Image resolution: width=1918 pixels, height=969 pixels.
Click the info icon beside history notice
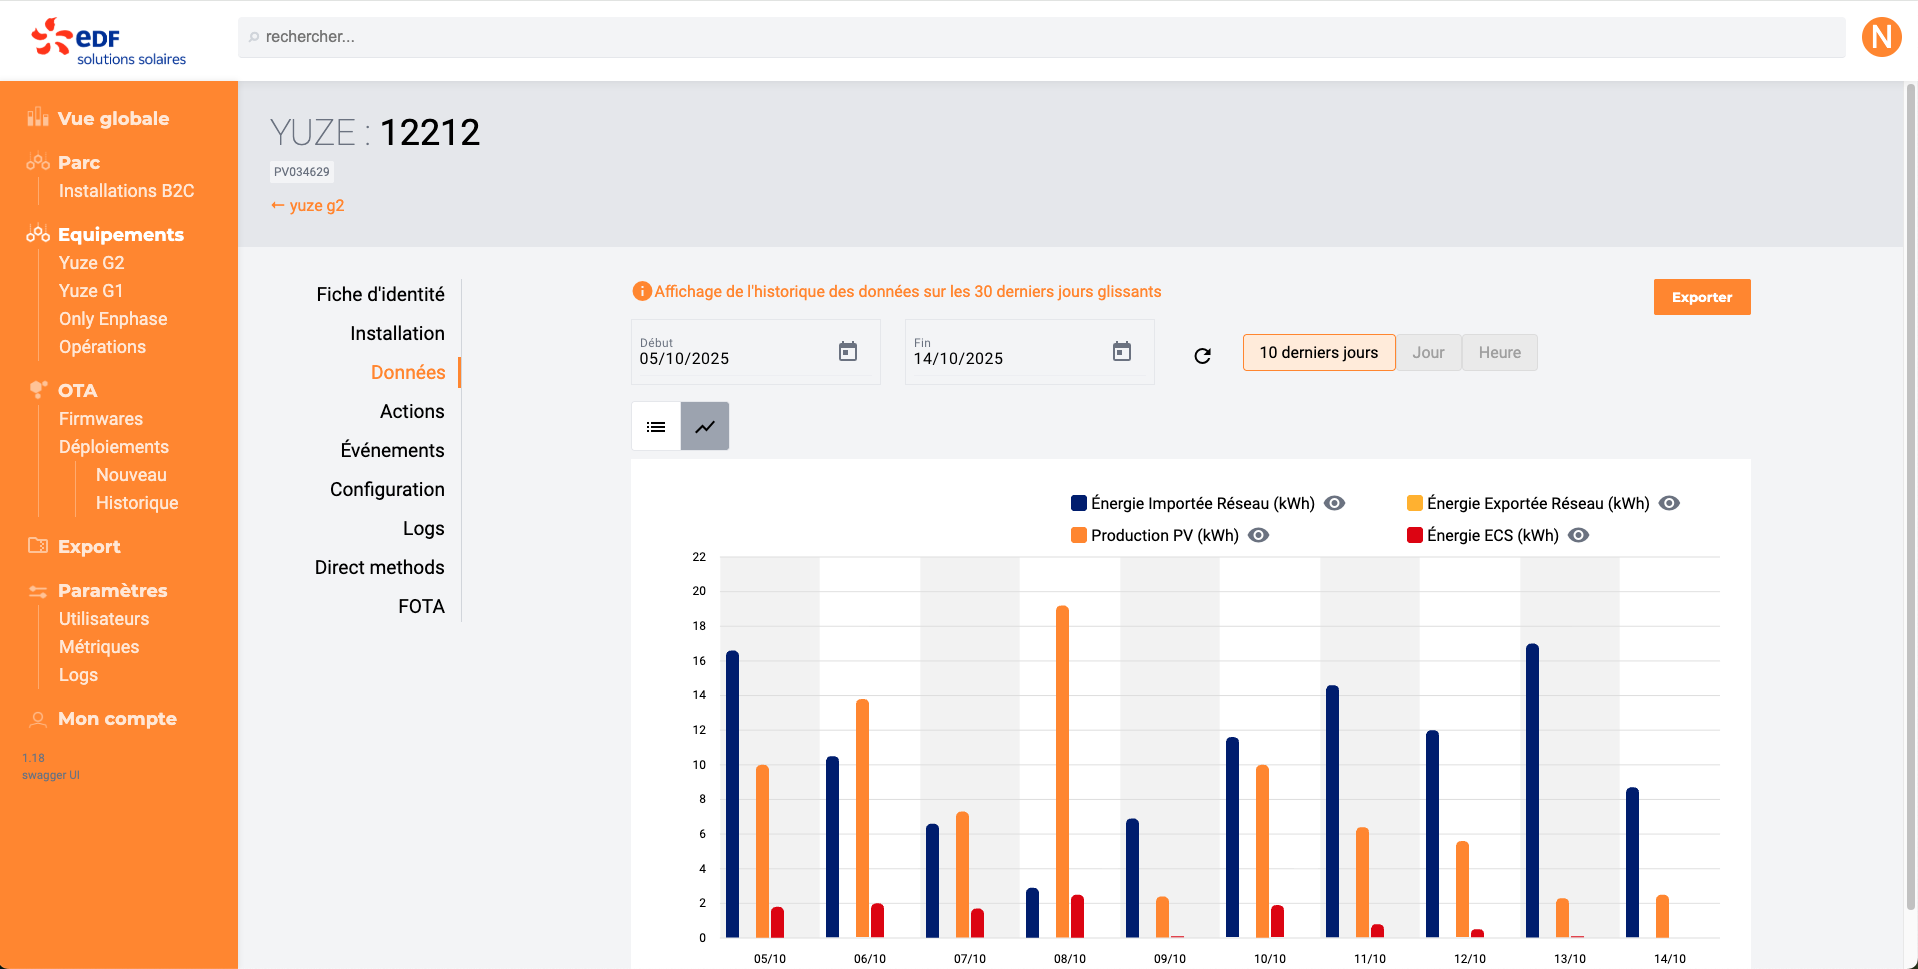pos(641,291)
